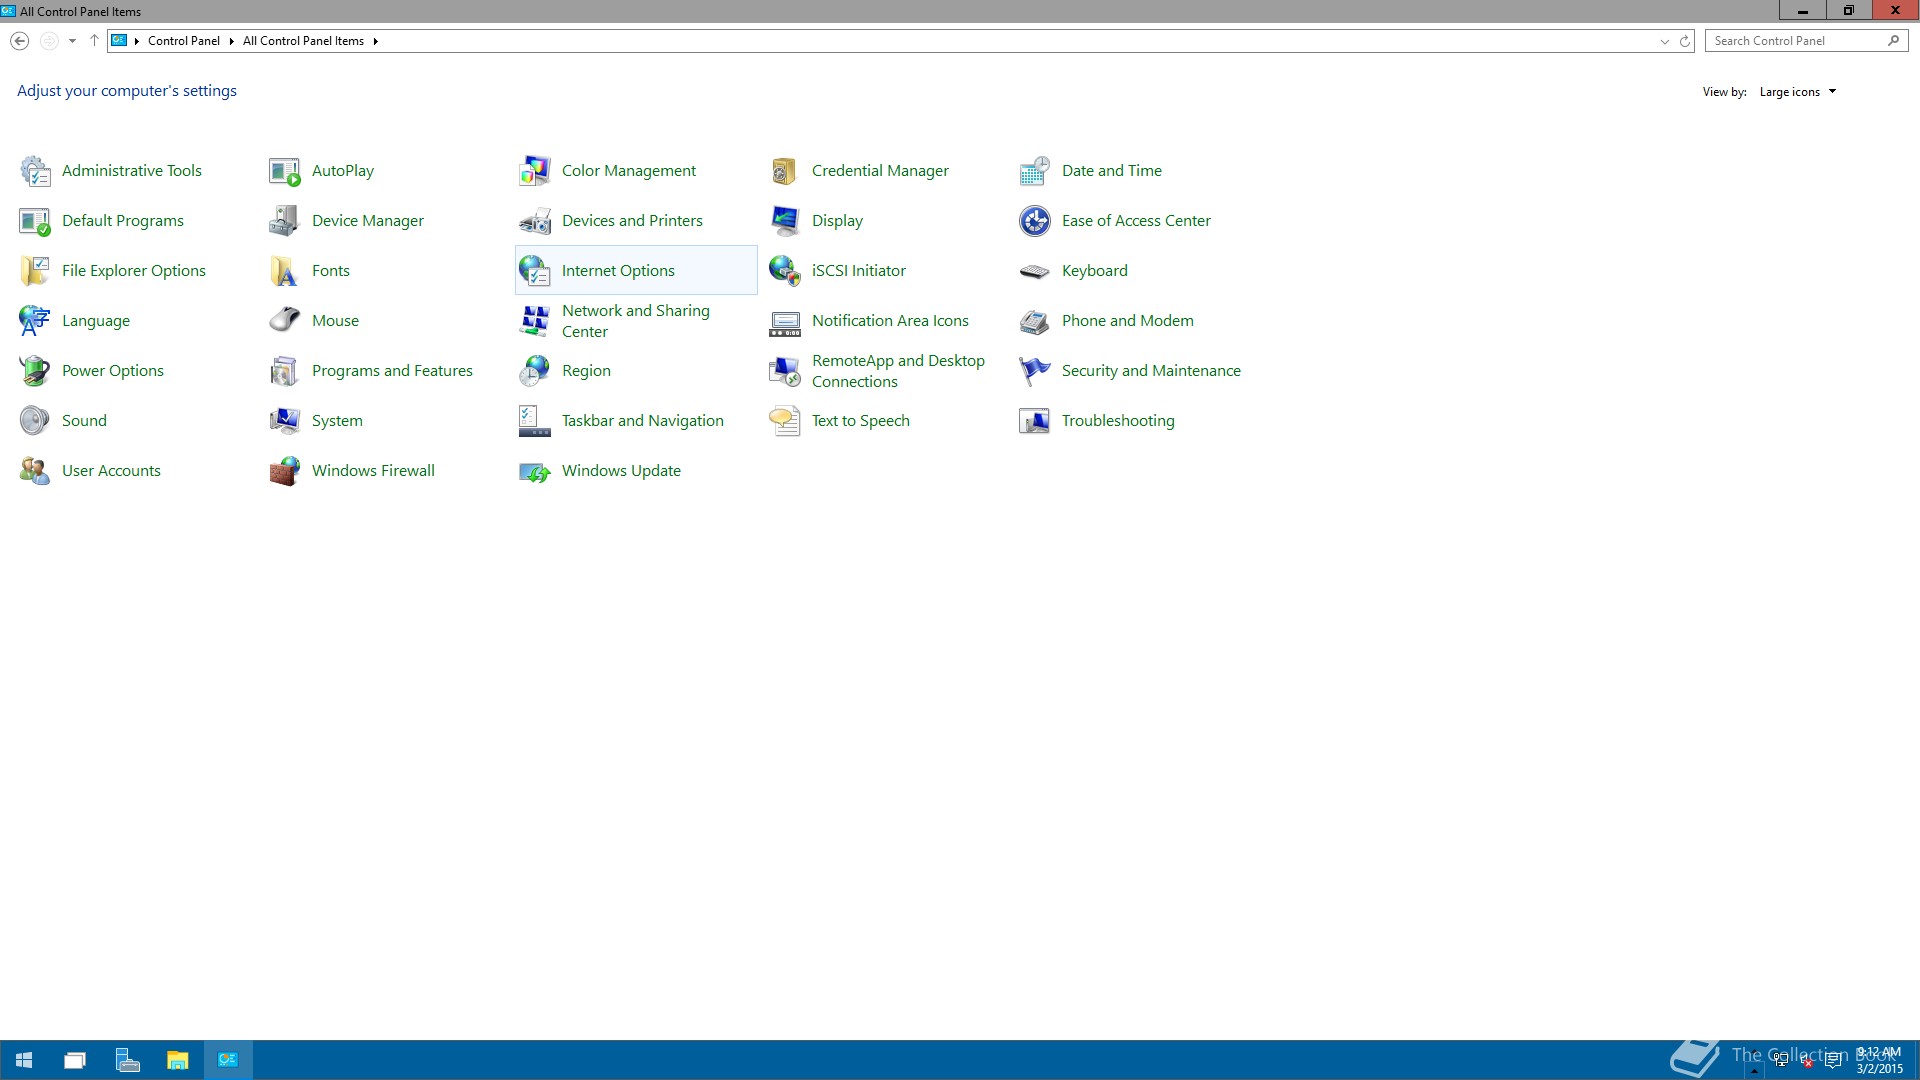Refresh the Control Panel view
The height and width of the screenshot is (1080, 1920).
point(1685,41)
